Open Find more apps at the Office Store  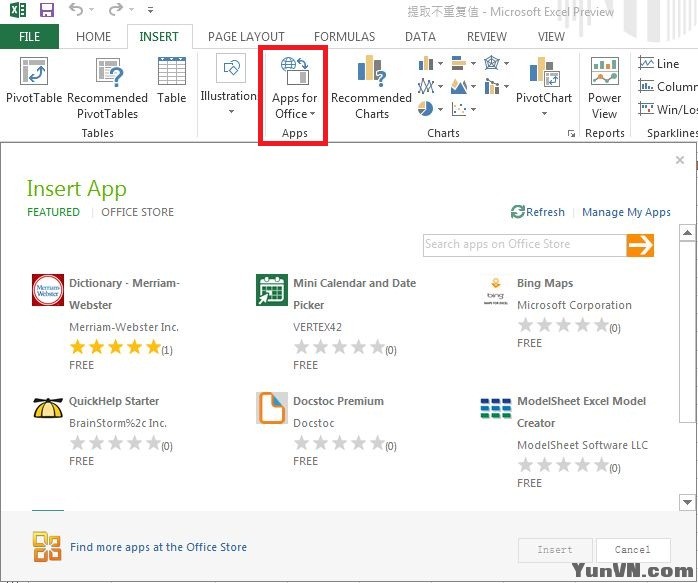(158, 547)
